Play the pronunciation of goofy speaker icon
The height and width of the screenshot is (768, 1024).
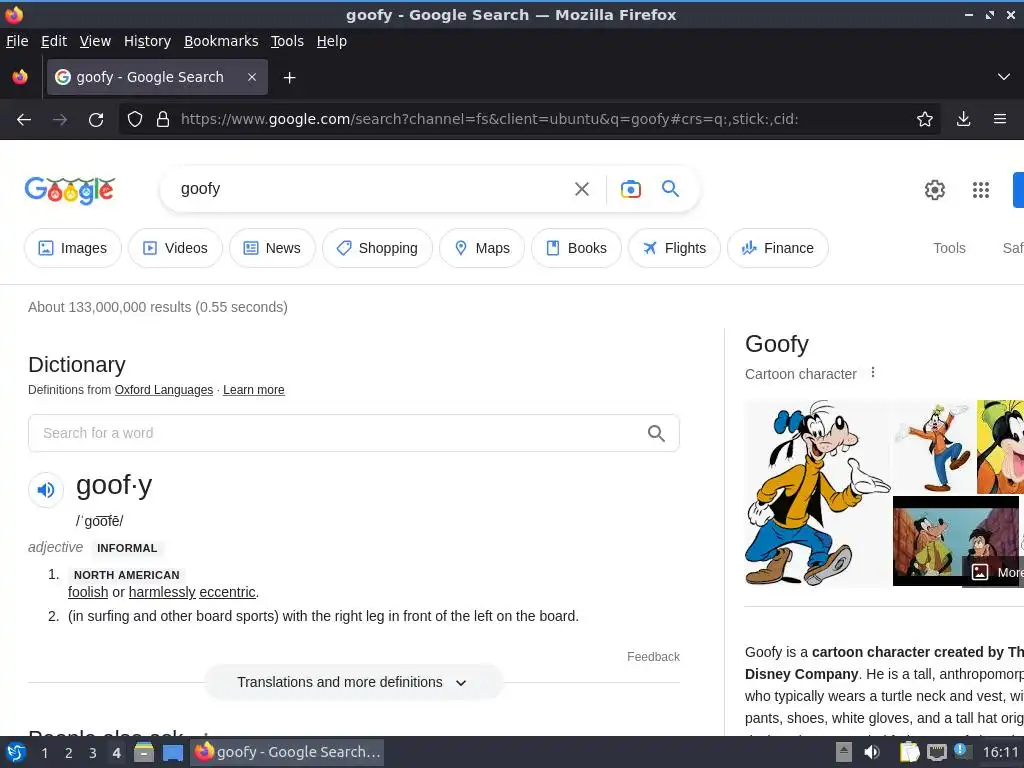tap(46, 490)
